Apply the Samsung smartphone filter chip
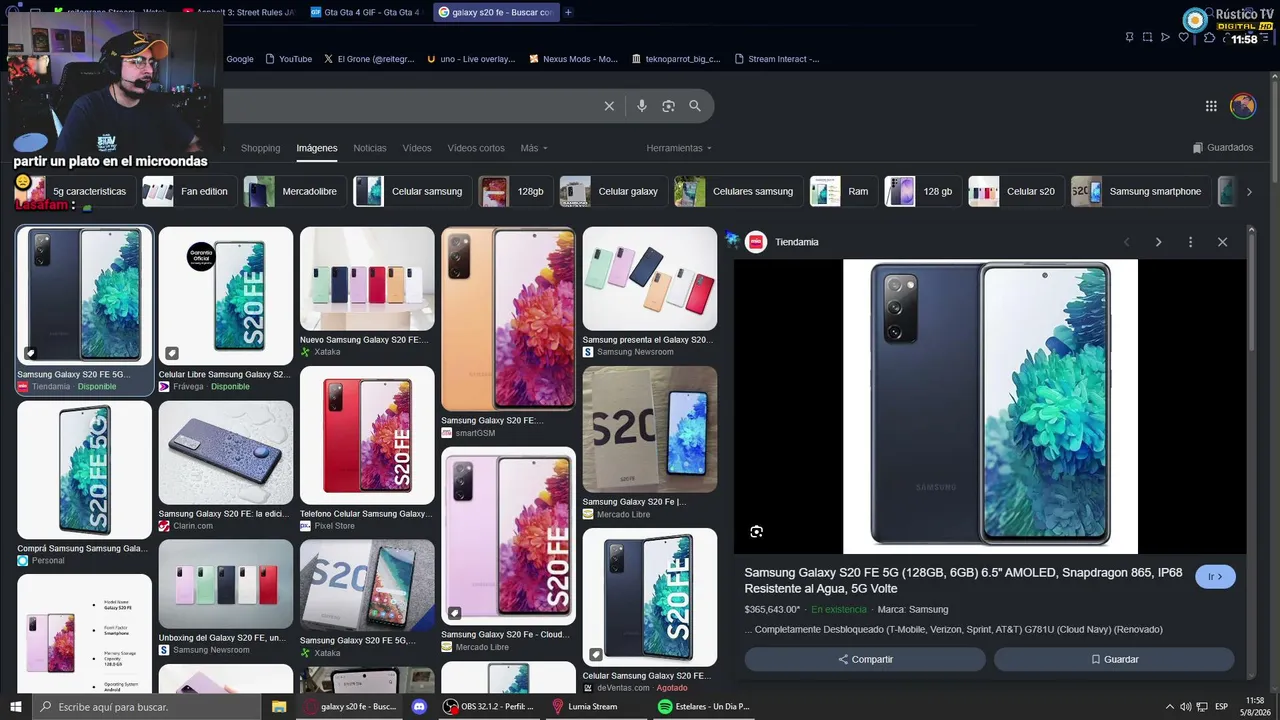Image resolution: width=1280 pixels, height=720 pixels. pyautogui.click(x=1140, y=191)
